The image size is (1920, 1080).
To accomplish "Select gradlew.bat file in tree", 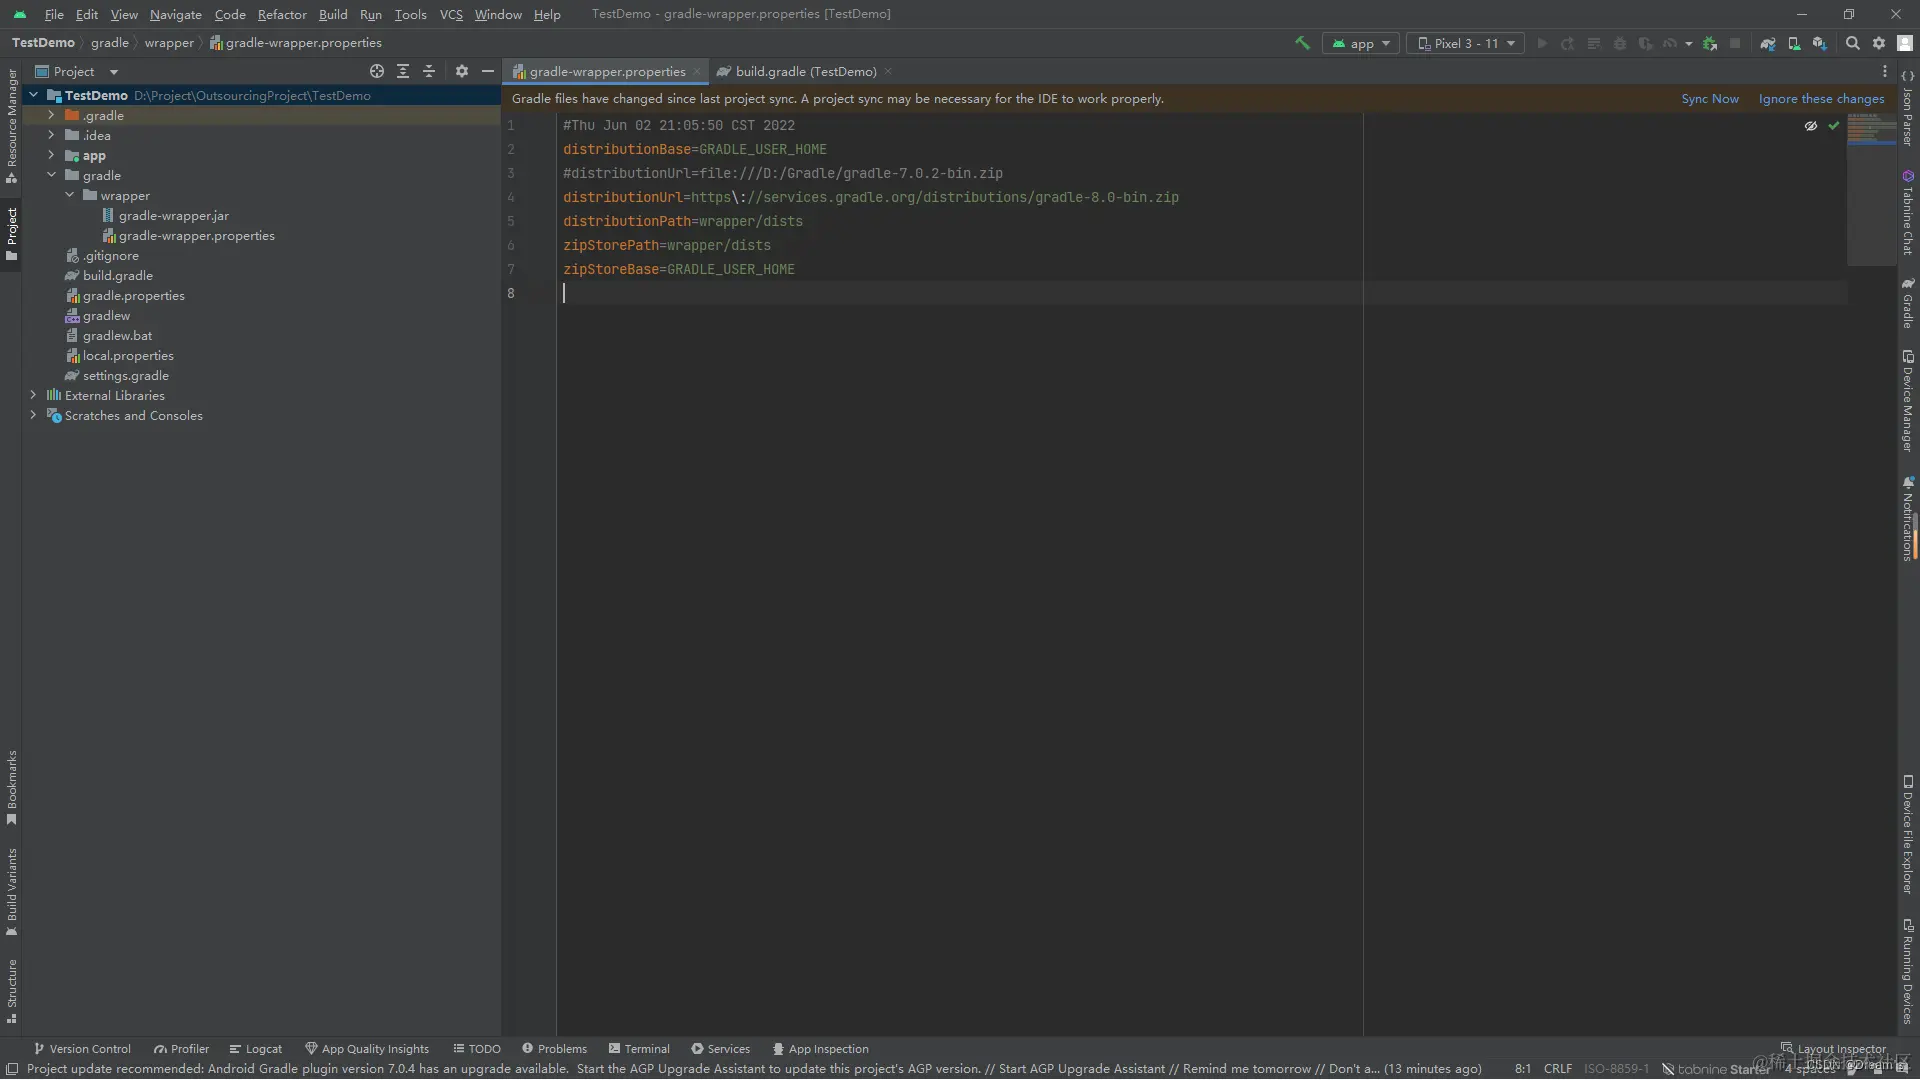I will [x=109, y=335].
